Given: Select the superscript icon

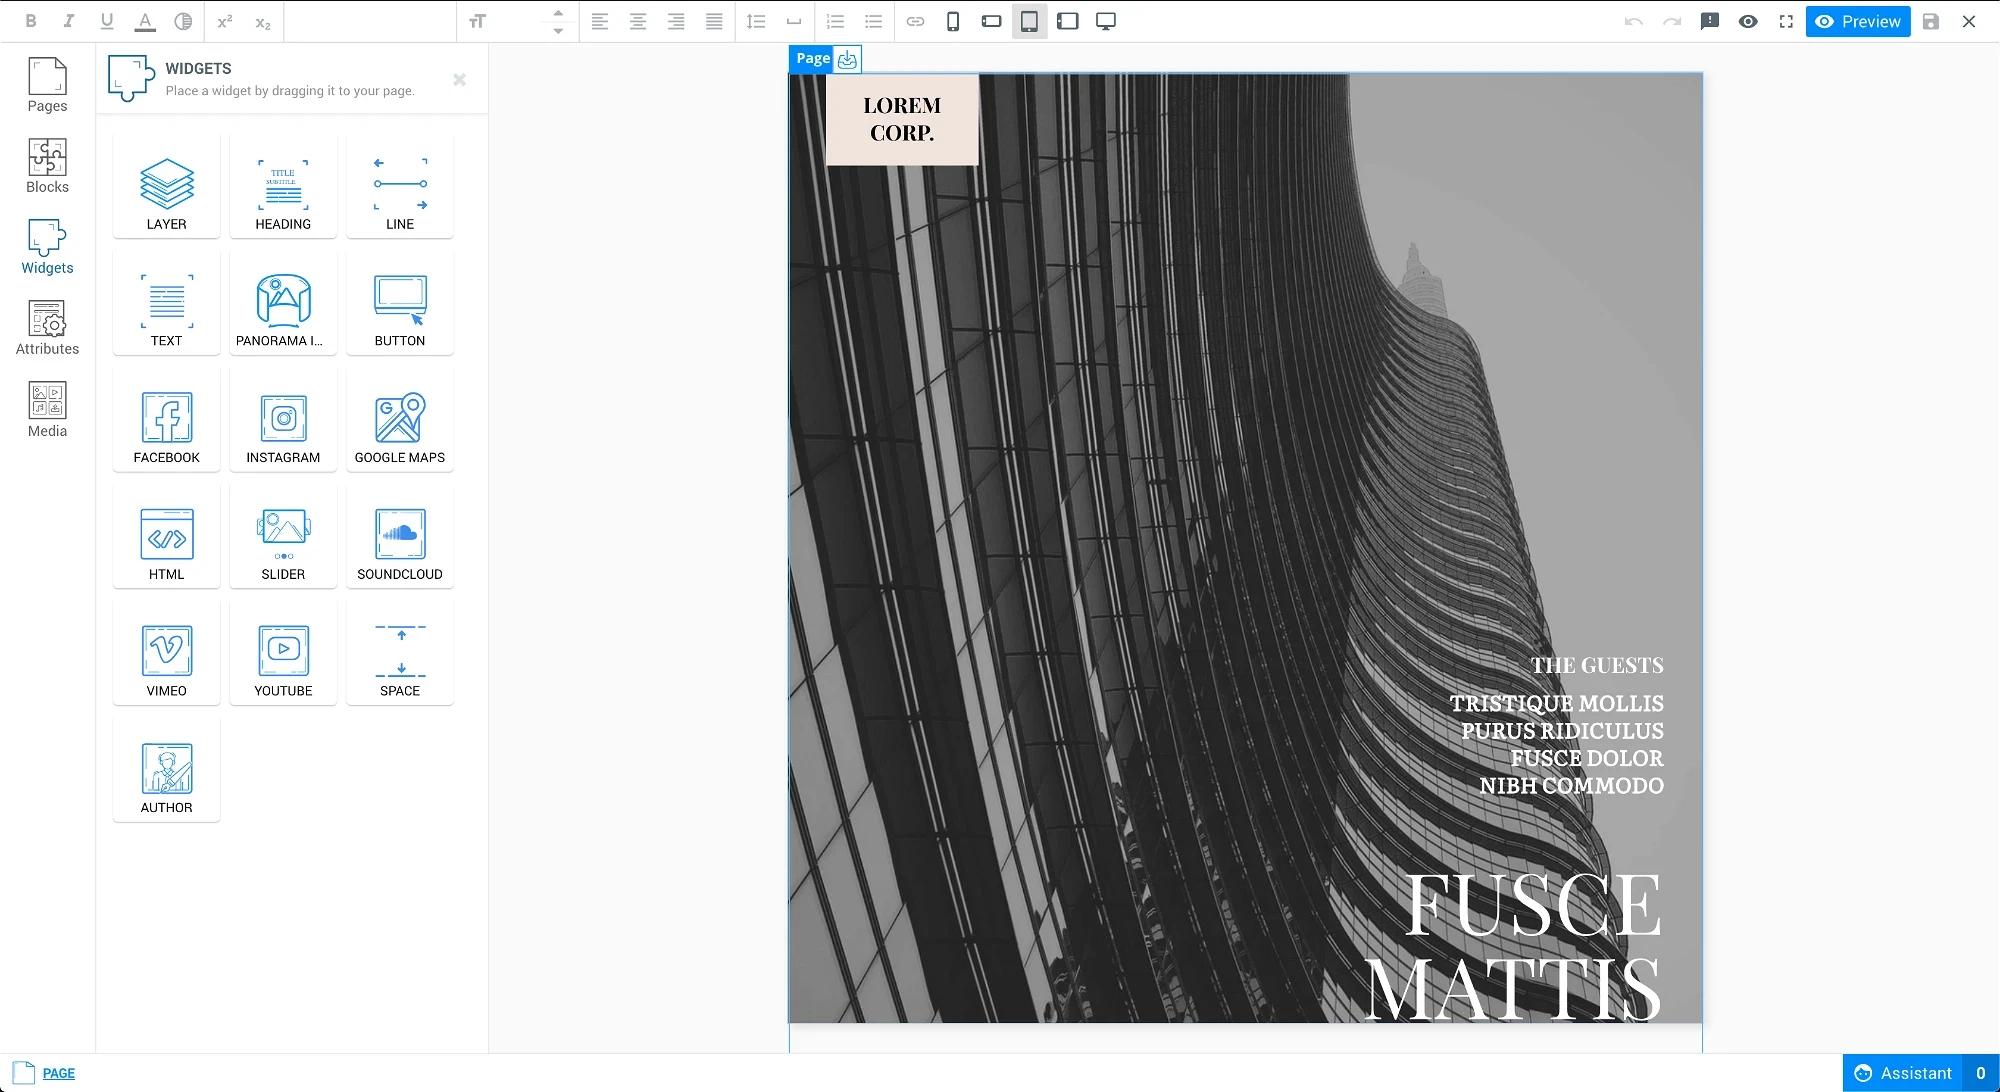Looking at the screenshot, I should (223, 21).
